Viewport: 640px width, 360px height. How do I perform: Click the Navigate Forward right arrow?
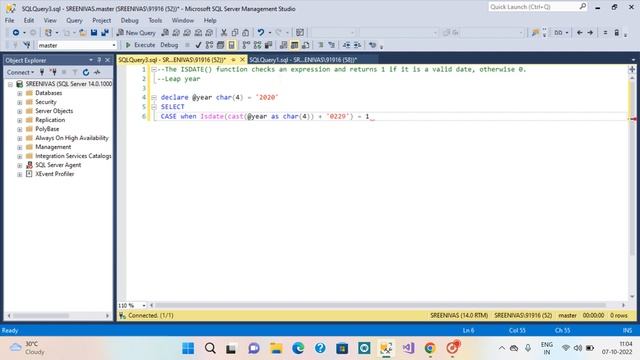tap(590, 33)
